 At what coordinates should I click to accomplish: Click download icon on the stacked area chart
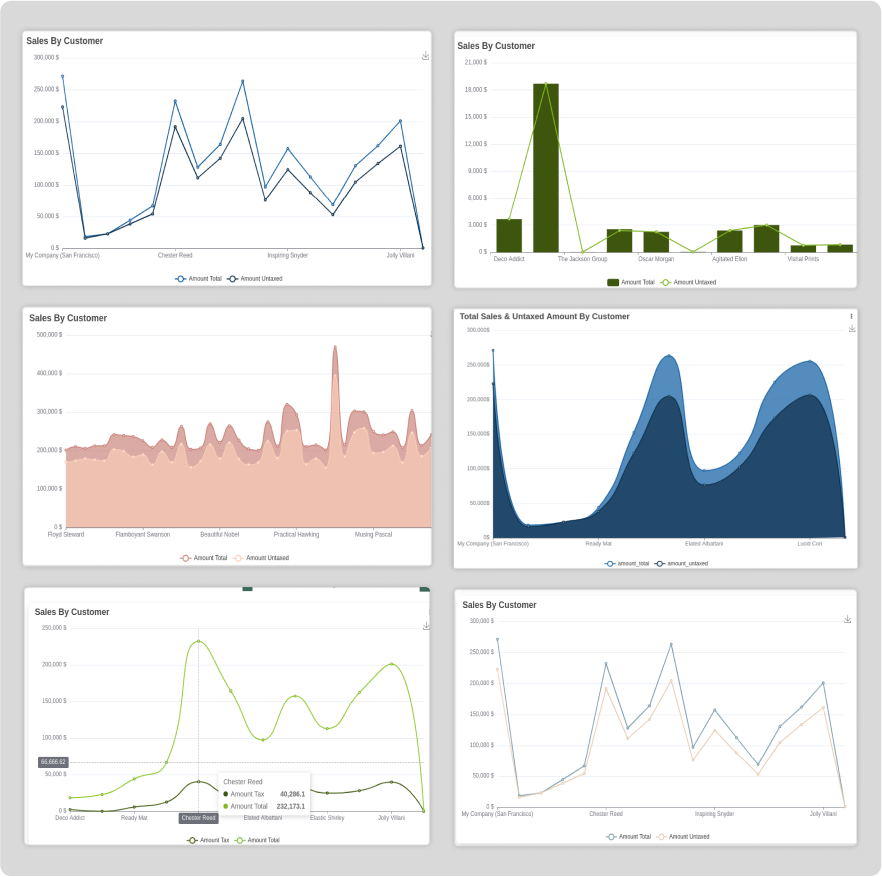click(851, 328)
